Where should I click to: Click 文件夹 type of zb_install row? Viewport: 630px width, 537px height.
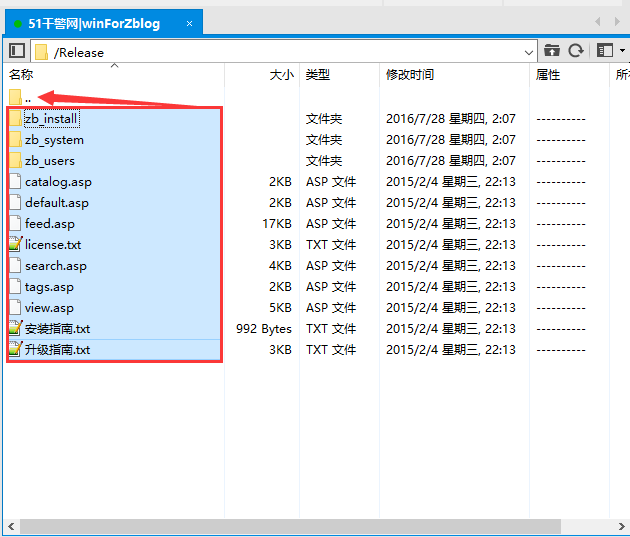pyautogui.click(x=324, y=119)
